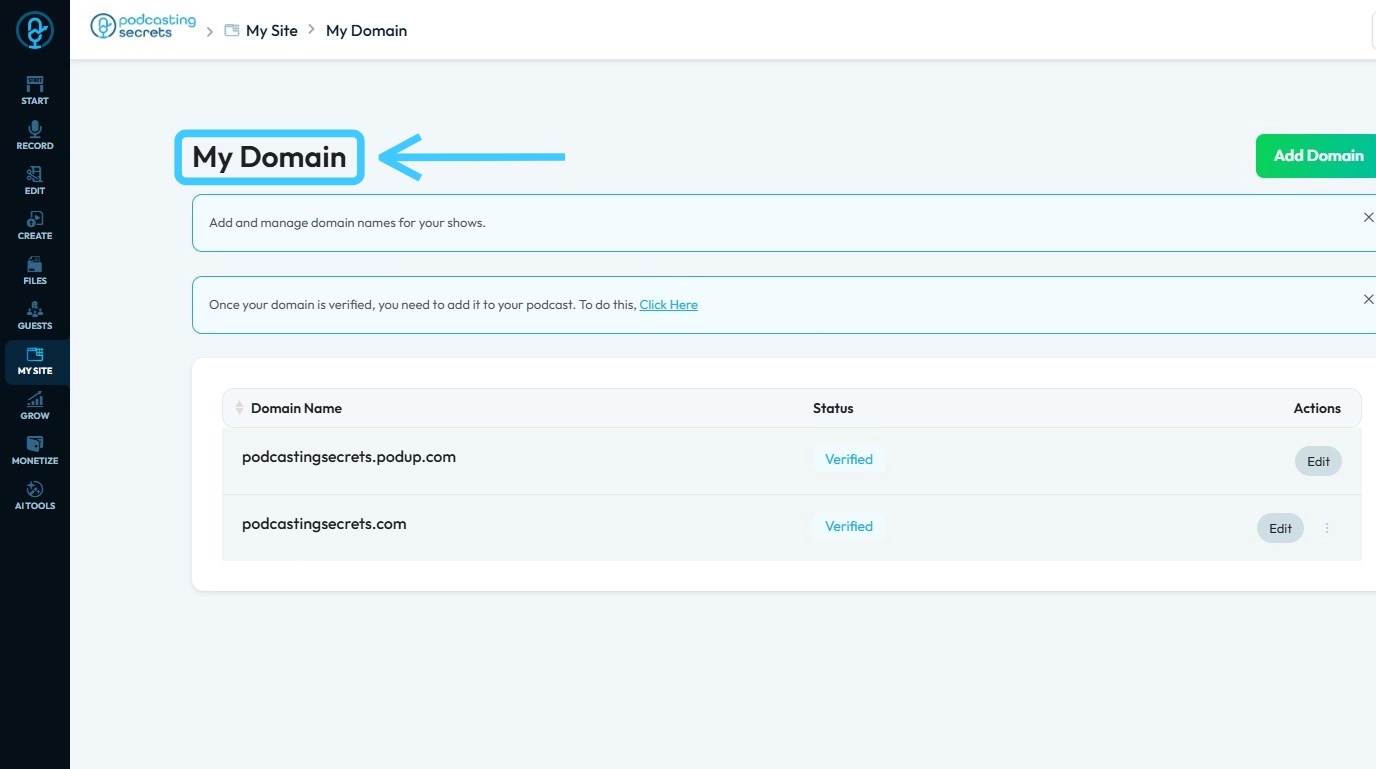Open the Files section in sidebar
Viewport: 1376px width, 769px height.
[x=35, y=270]
